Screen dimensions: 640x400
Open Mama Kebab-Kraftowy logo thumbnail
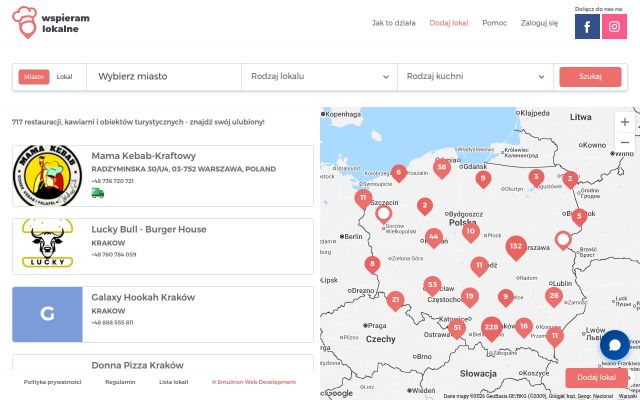click(47, 176)
